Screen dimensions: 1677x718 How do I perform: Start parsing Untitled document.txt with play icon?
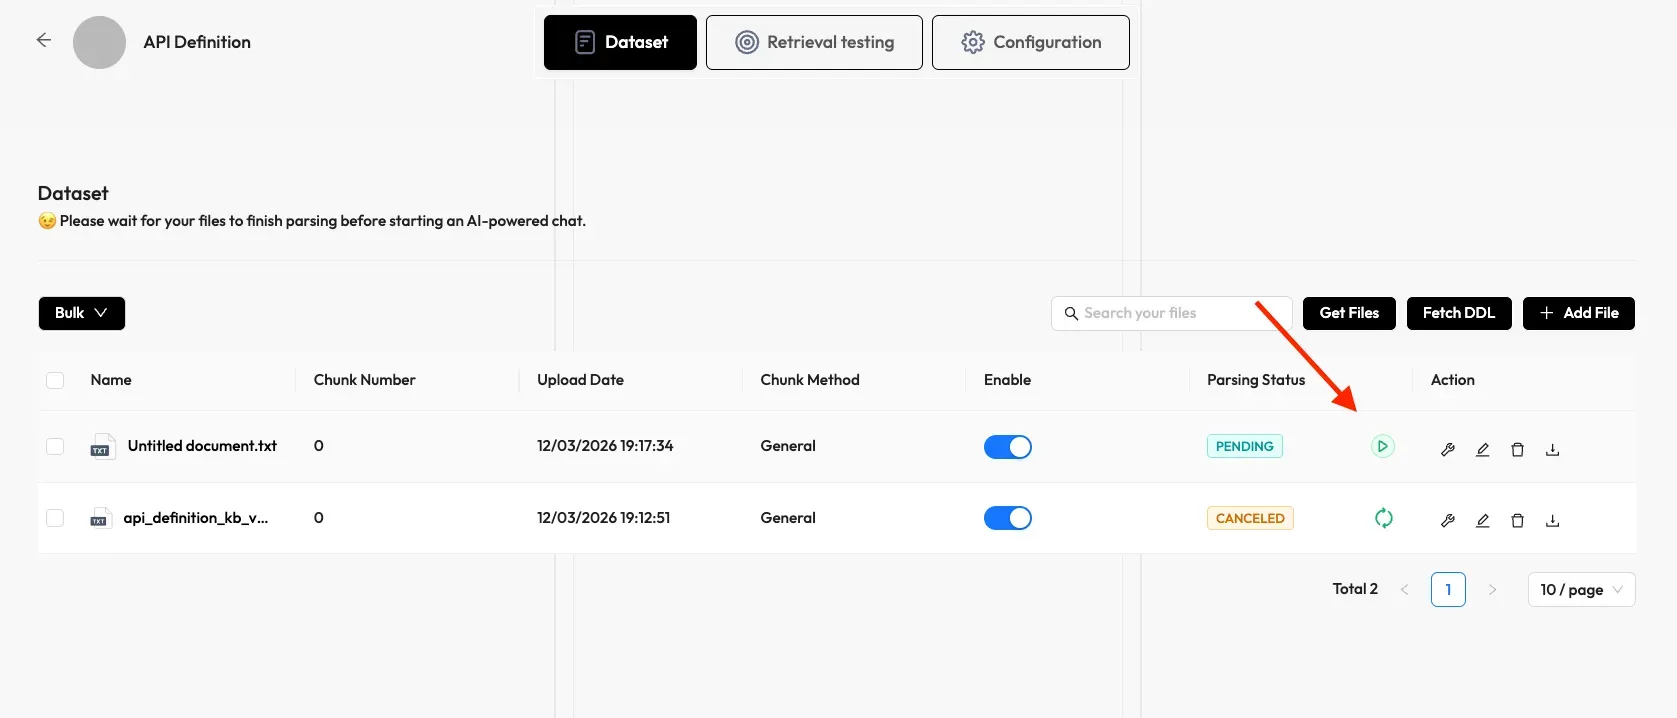pos(1382,446)
